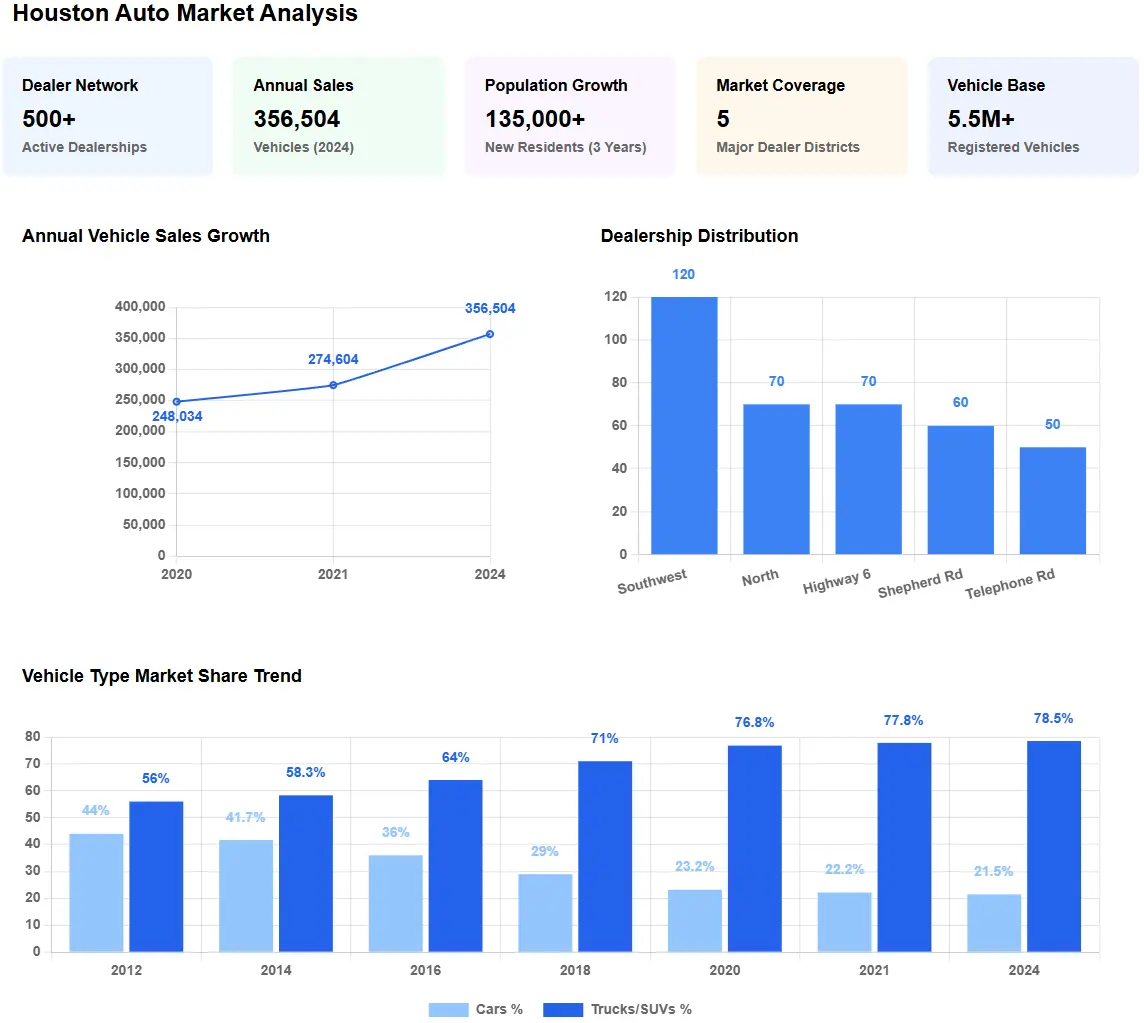Click the 274,604 data point on the line chart
This screenshot has height=1023, width=1144.
(334, 384)
